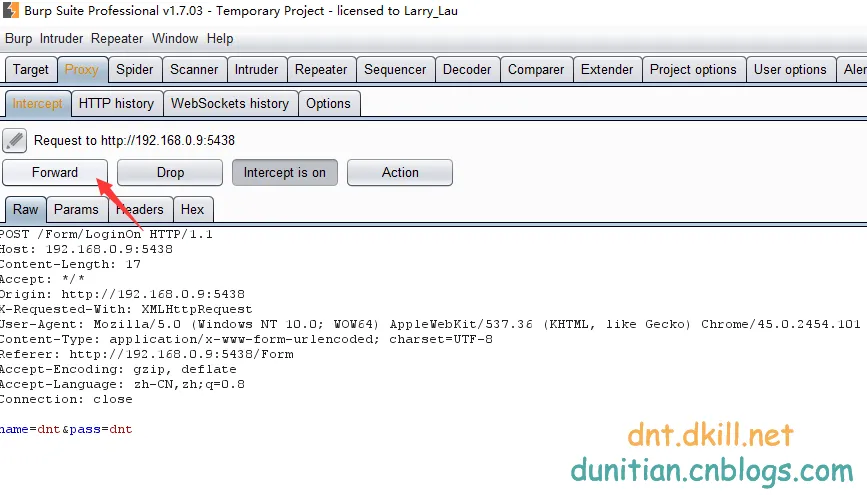Click the name=dnt&pass=dnt request body
The height and width of the screenshot is (495, 867).
(66, 429)
